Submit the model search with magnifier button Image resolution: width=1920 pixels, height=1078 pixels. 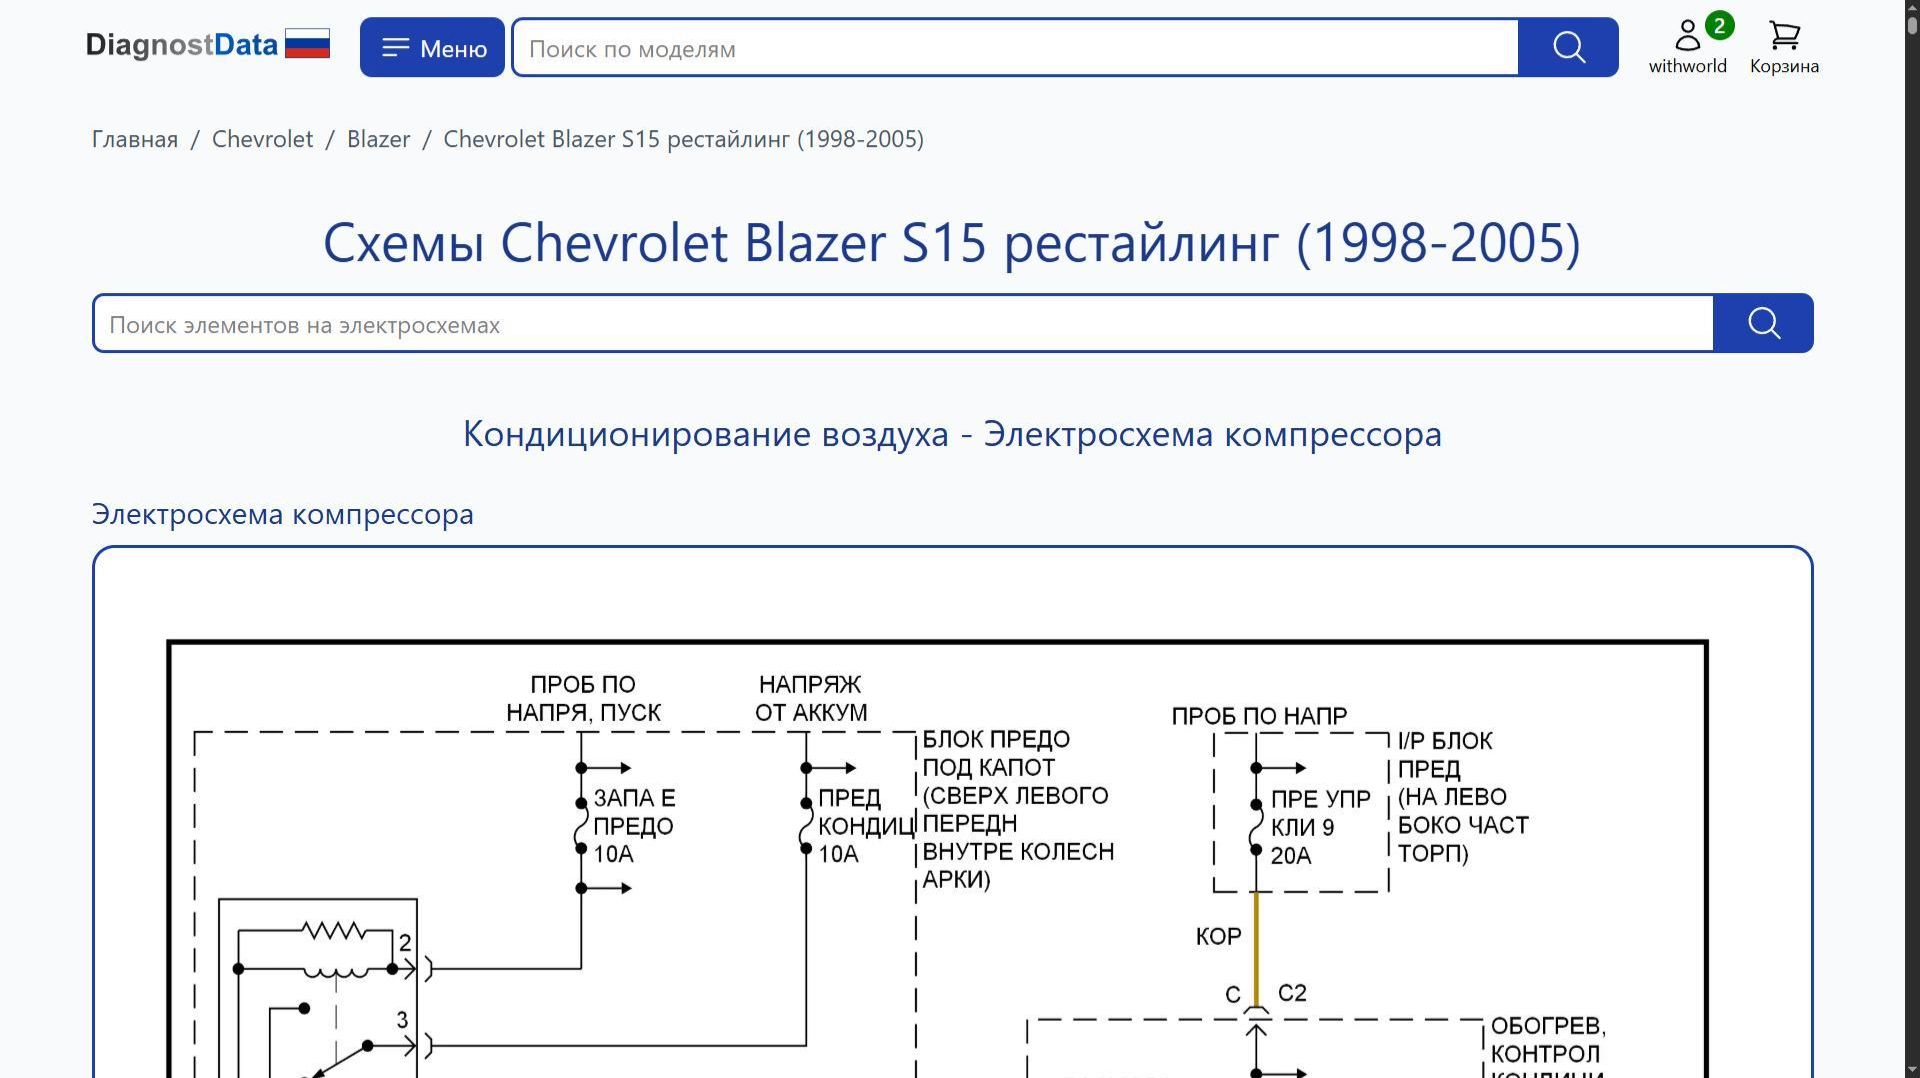tap(1568, 47)
